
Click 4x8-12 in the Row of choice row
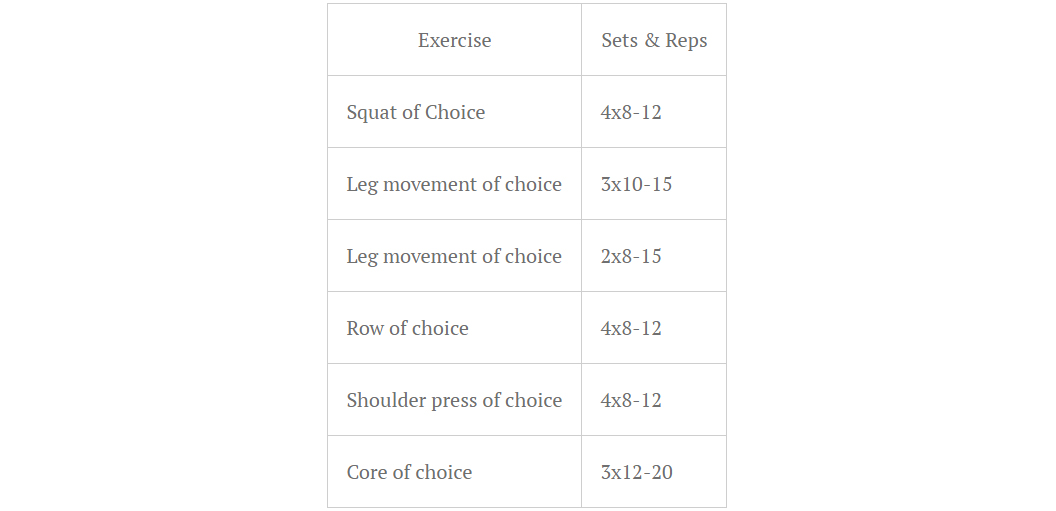(631, 329)
